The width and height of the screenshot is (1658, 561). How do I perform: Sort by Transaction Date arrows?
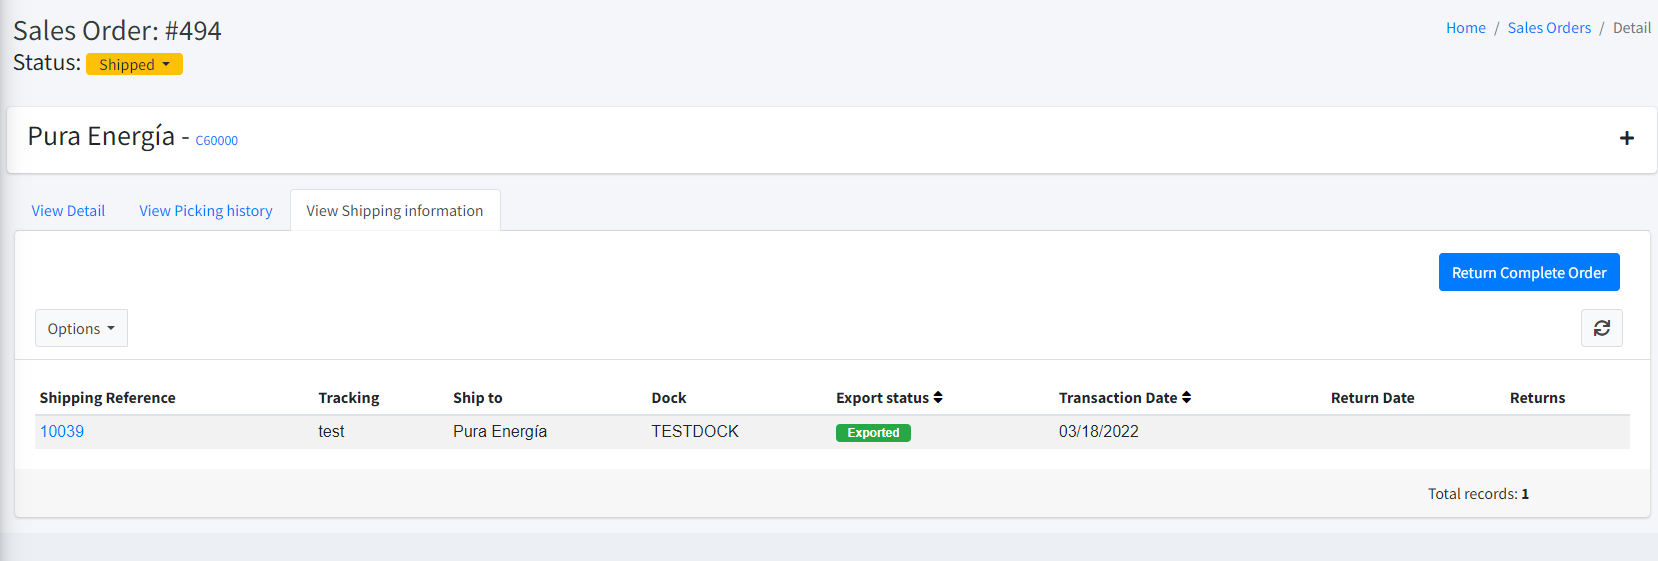(x=1186, y=398)
